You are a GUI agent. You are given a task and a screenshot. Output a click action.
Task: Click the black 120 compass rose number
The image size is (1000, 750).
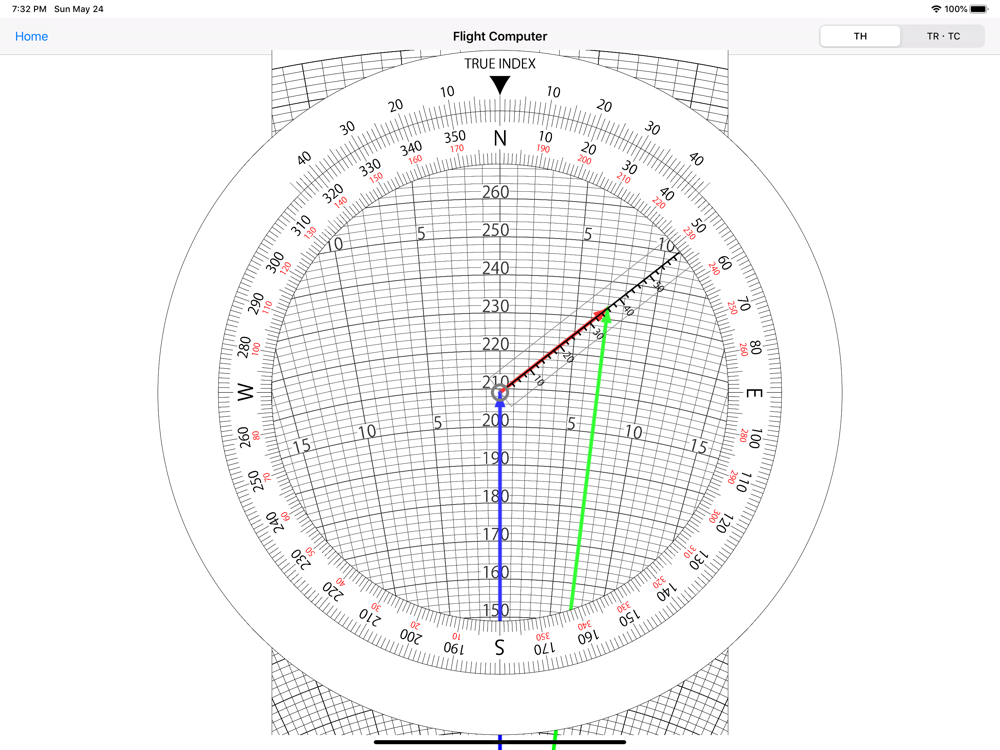point(723,524)
